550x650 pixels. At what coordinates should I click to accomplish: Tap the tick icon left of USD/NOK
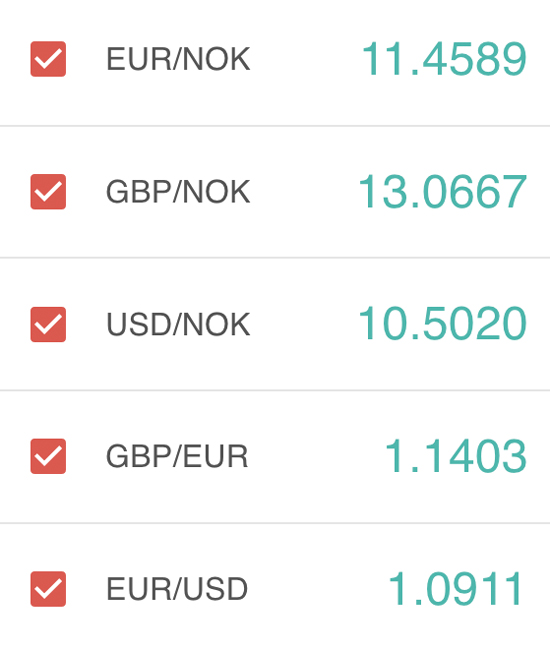pos(48,324)
